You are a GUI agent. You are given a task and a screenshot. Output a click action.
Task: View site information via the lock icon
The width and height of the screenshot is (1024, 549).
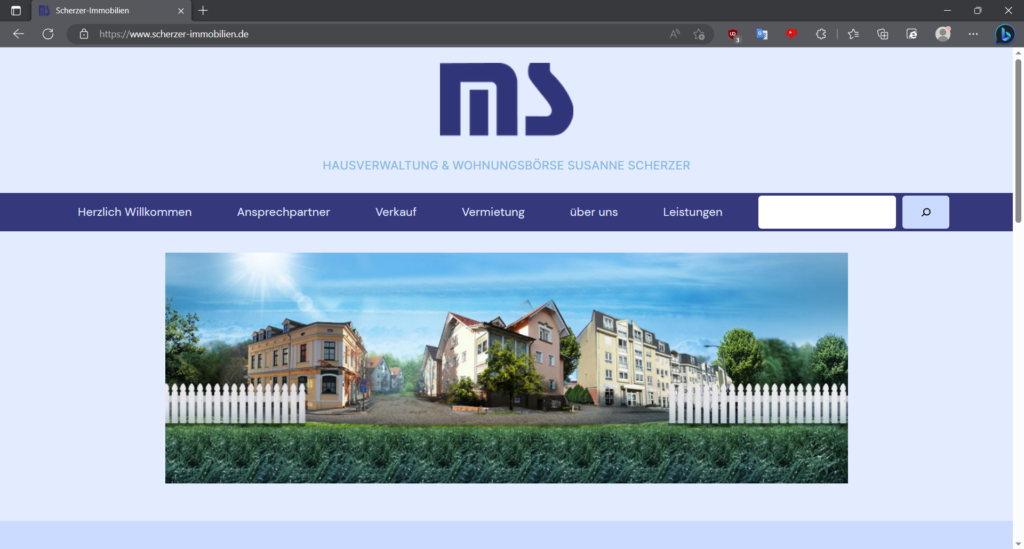pos(84,34)
